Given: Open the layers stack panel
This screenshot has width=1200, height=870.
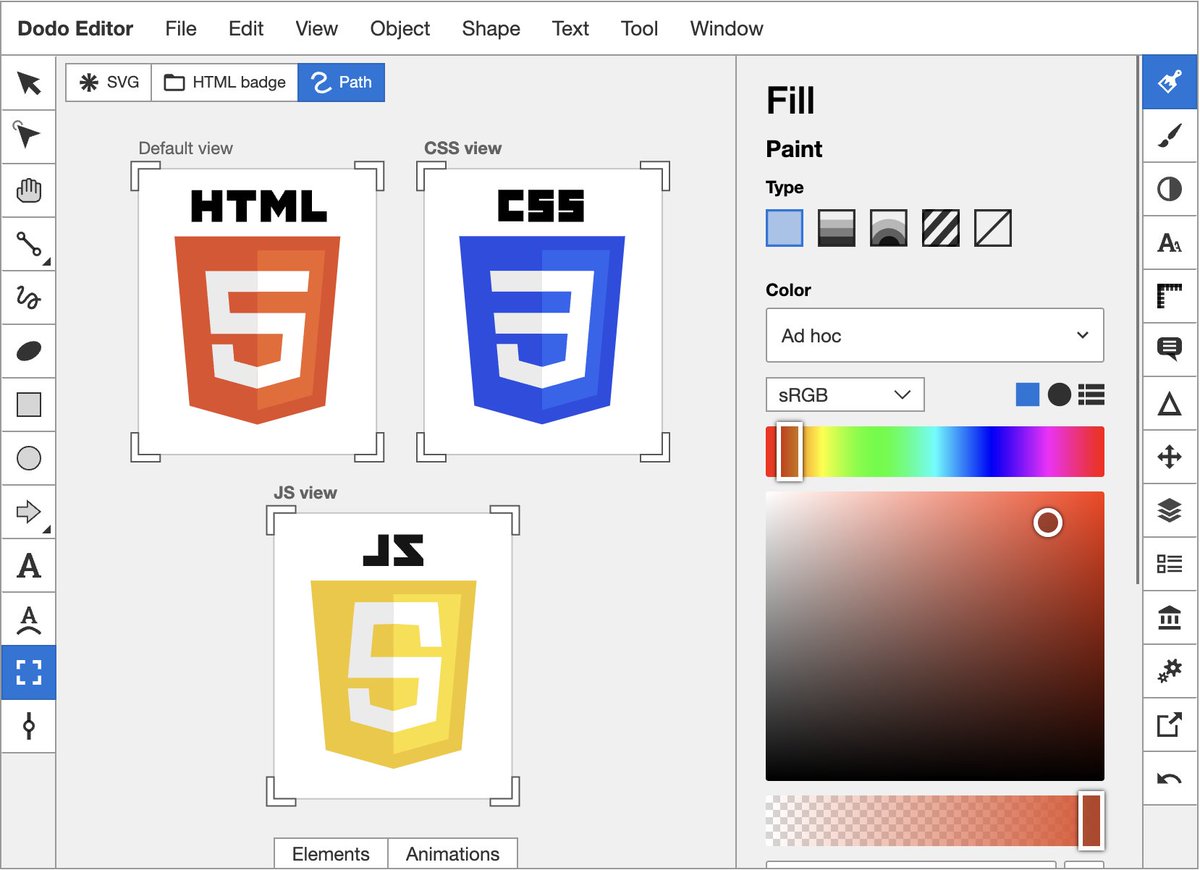Looking at the screenshot, I should 1170,511.
